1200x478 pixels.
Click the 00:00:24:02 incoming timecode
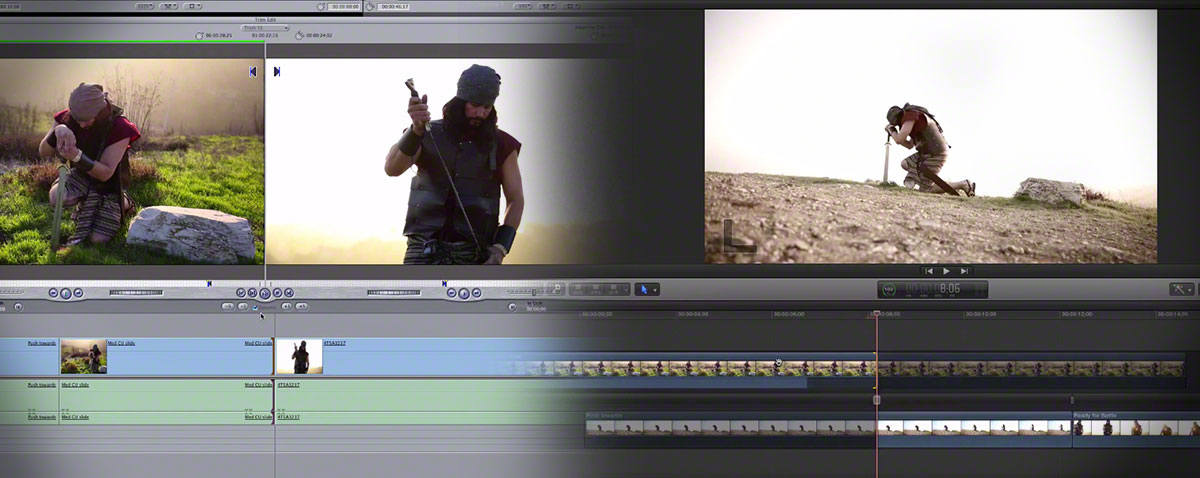[319, 35]
